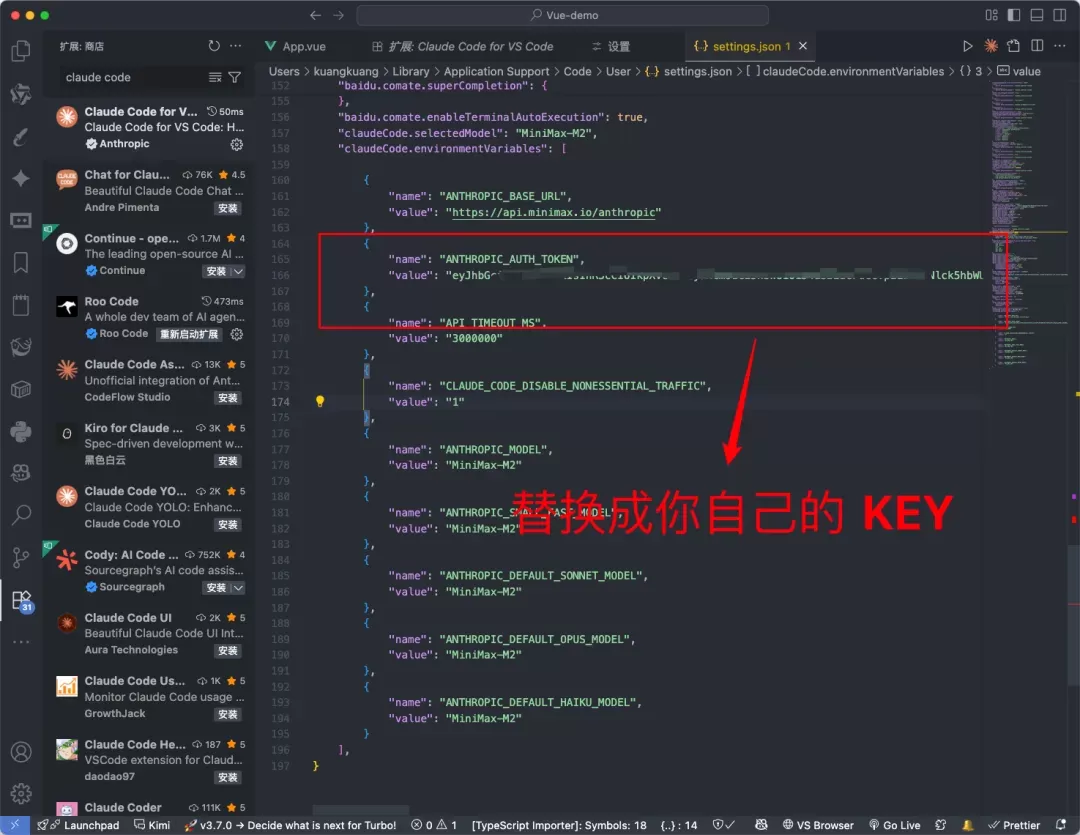Toggle the primary side bar layout button
1080x835 pixels.
point(1014,15)
